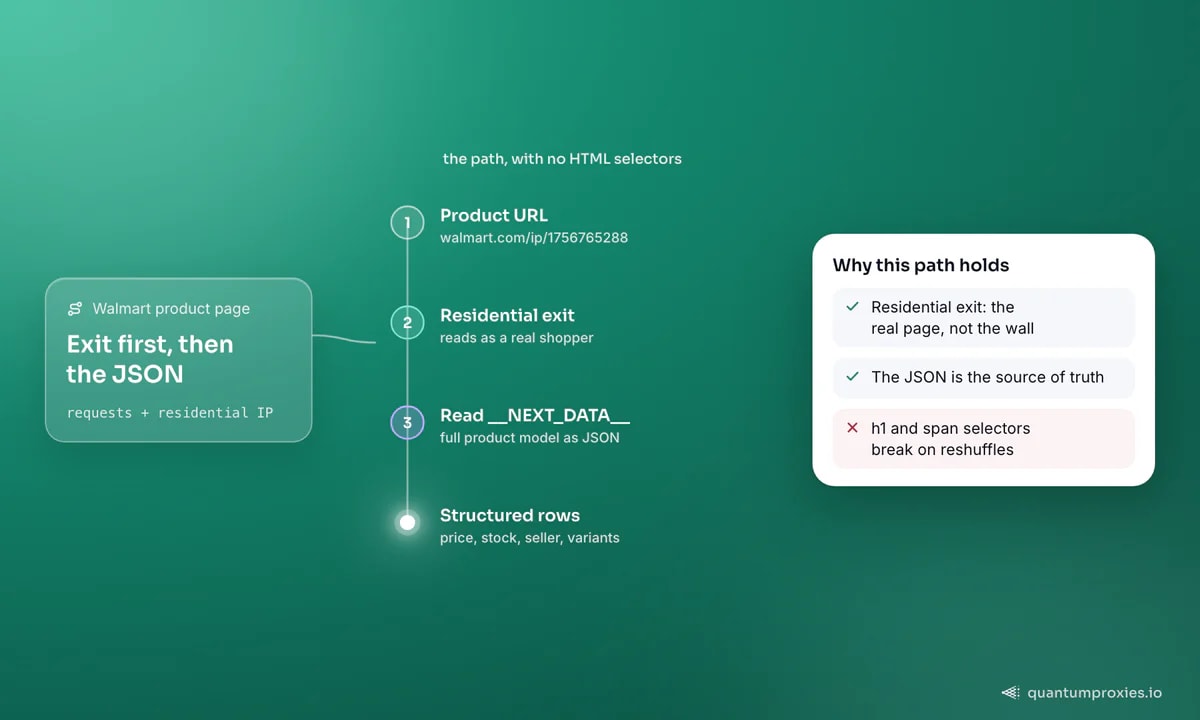Click the "reads as a real shopper" subtitle
The height and width of the screenshot is (720, 1200).
point(516,338)
